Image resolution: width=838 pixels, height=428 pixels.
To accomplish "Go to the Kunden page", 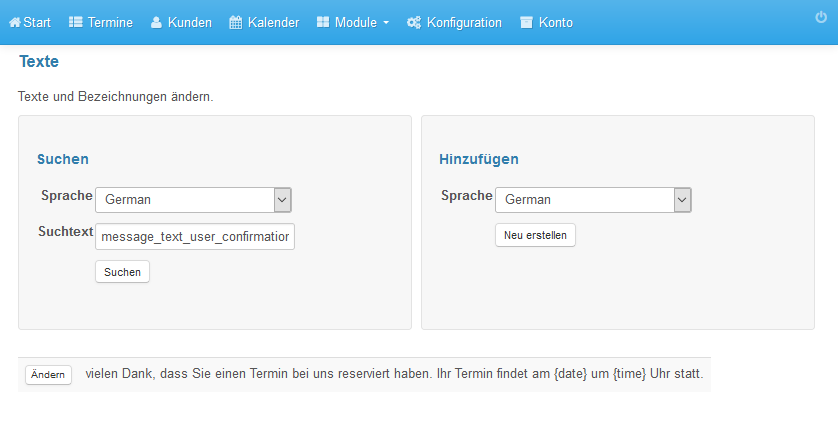I will (x=190, y=22).
